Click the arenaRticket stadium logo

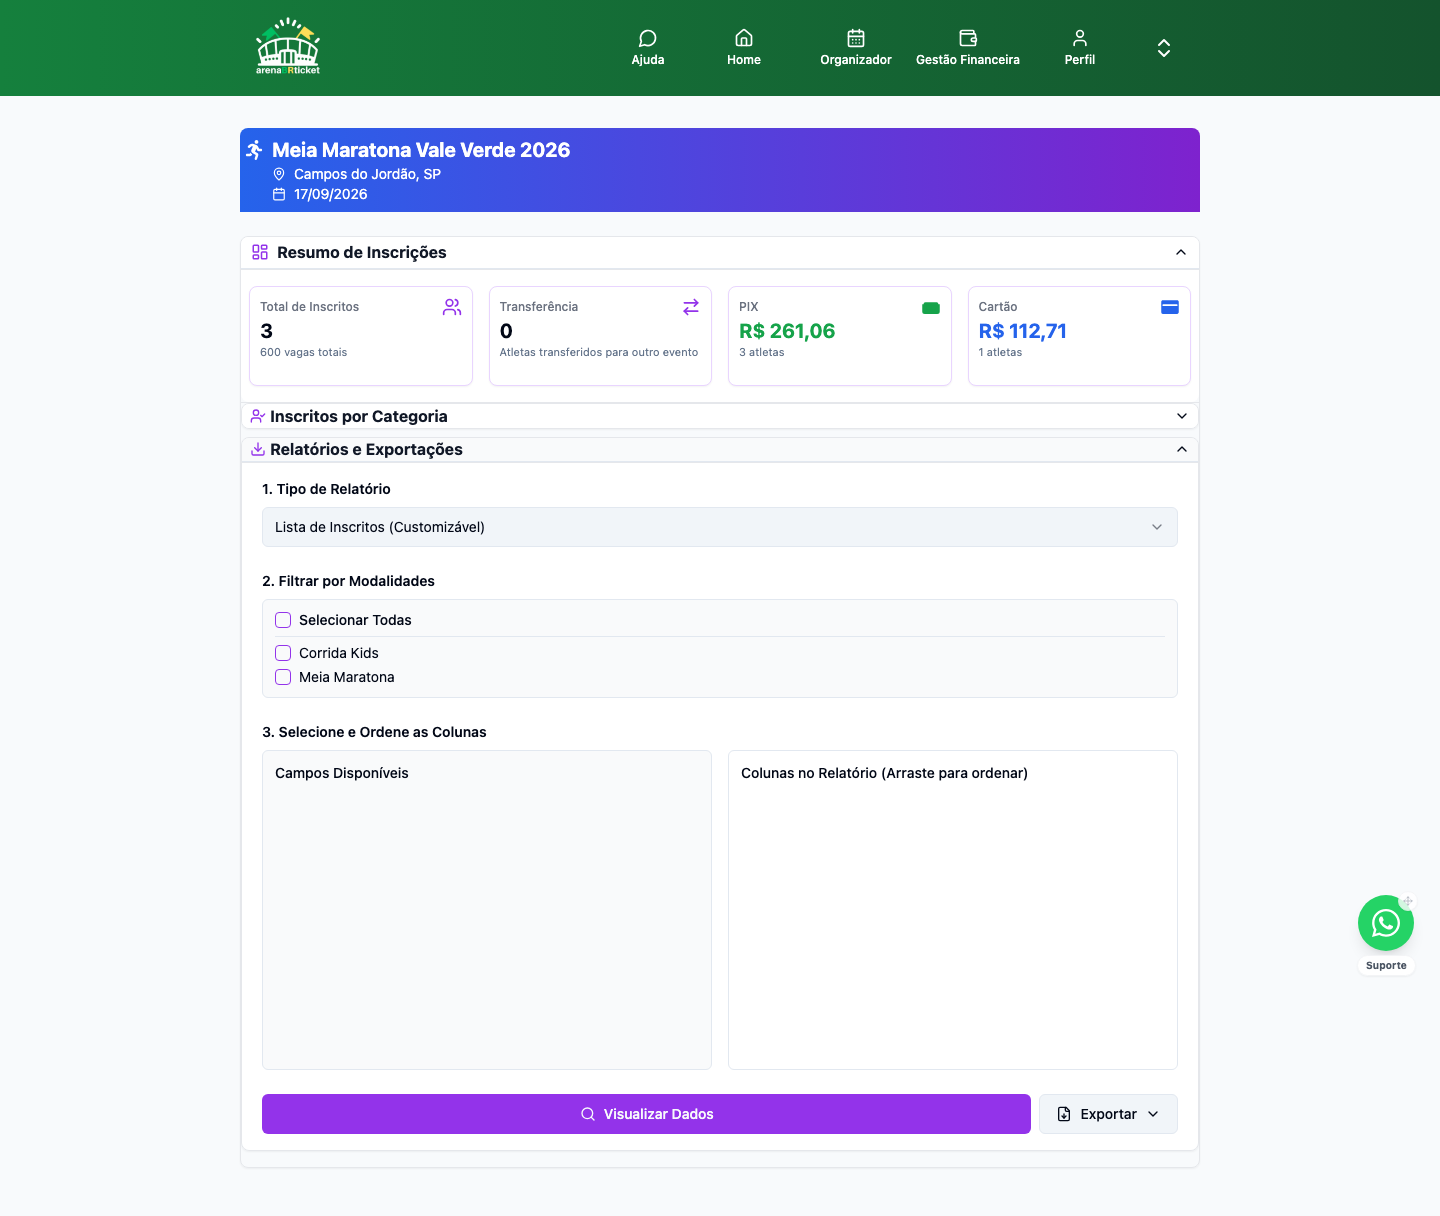click(x=288, y=47)
